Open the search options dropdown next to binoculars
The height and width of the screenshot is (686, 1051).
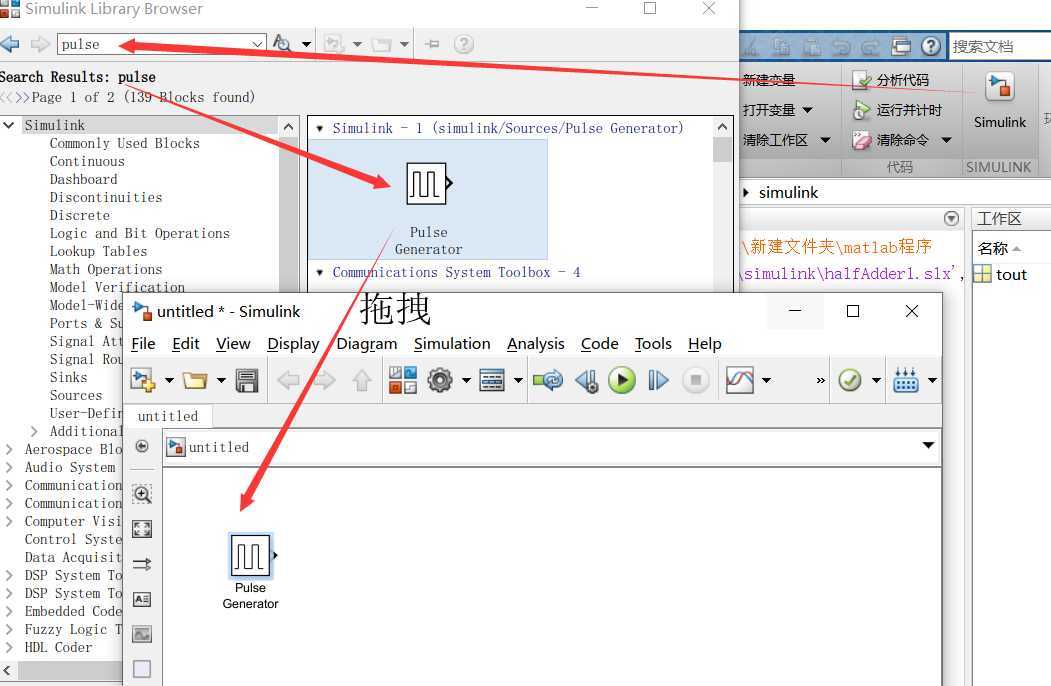306,44
